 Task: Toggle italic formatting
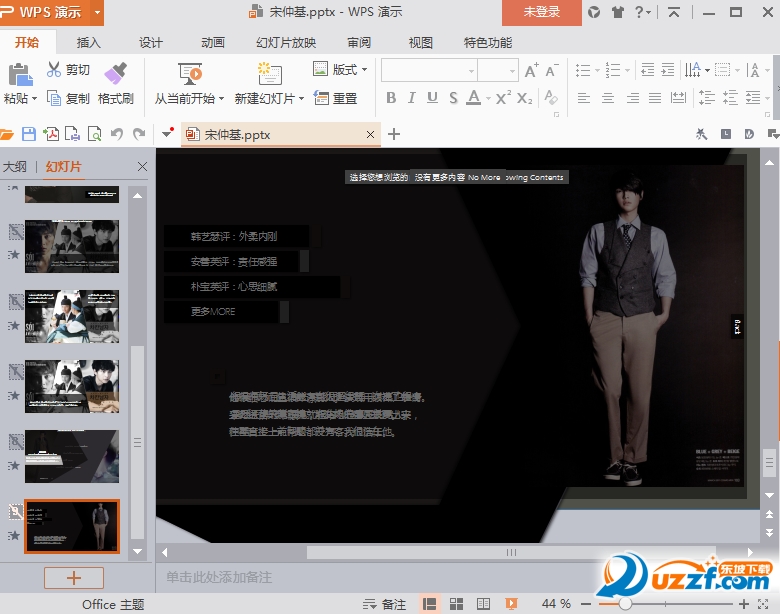coord(412,98)
